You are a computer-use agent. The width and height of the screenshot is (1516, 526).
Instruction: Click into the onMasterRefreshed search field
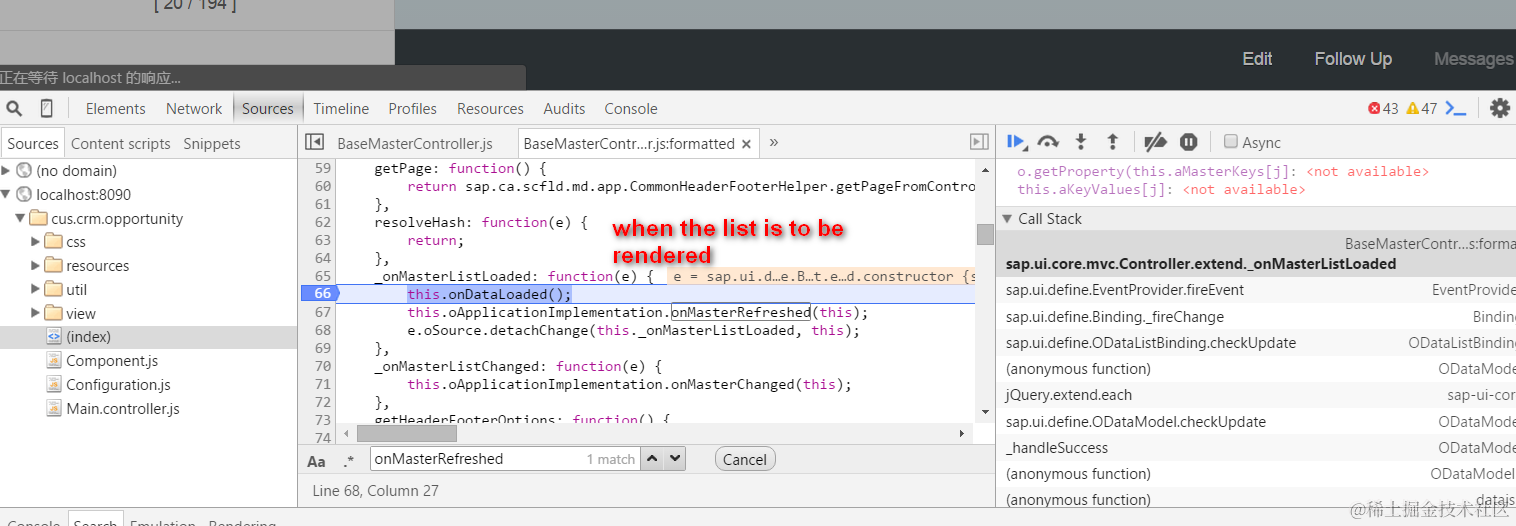point(505,459)
